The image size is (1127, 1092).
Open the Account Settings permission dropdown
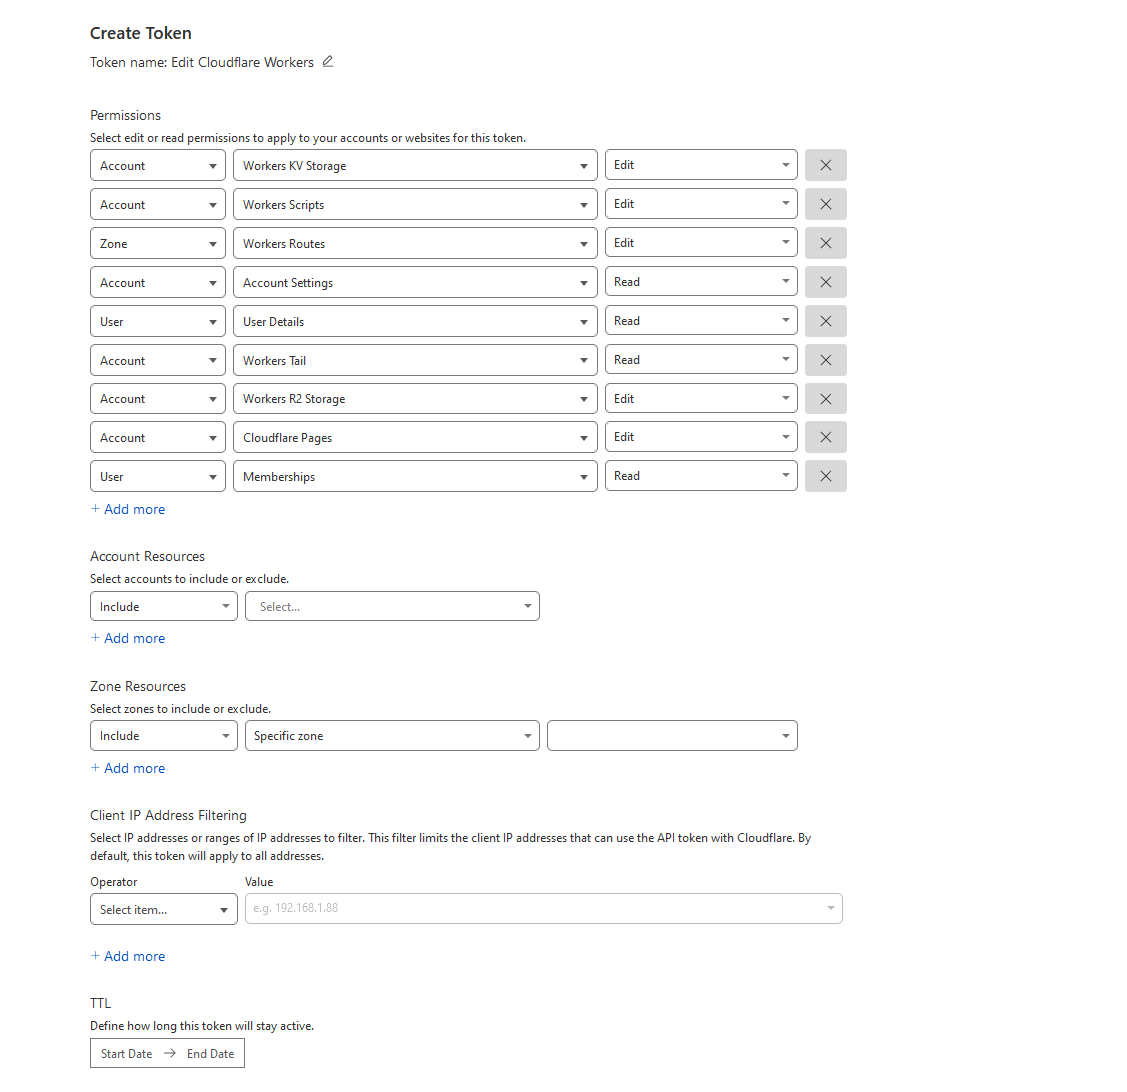(415, 282)
